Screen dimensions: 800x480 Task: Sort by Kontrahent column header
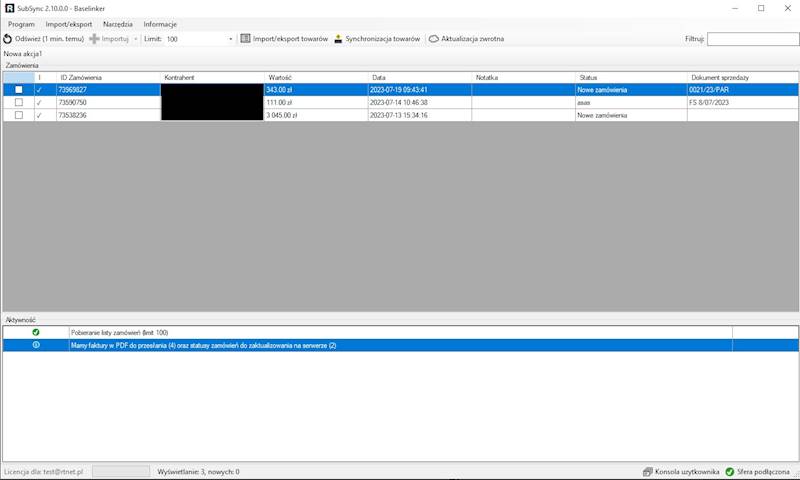click(212, 78)
